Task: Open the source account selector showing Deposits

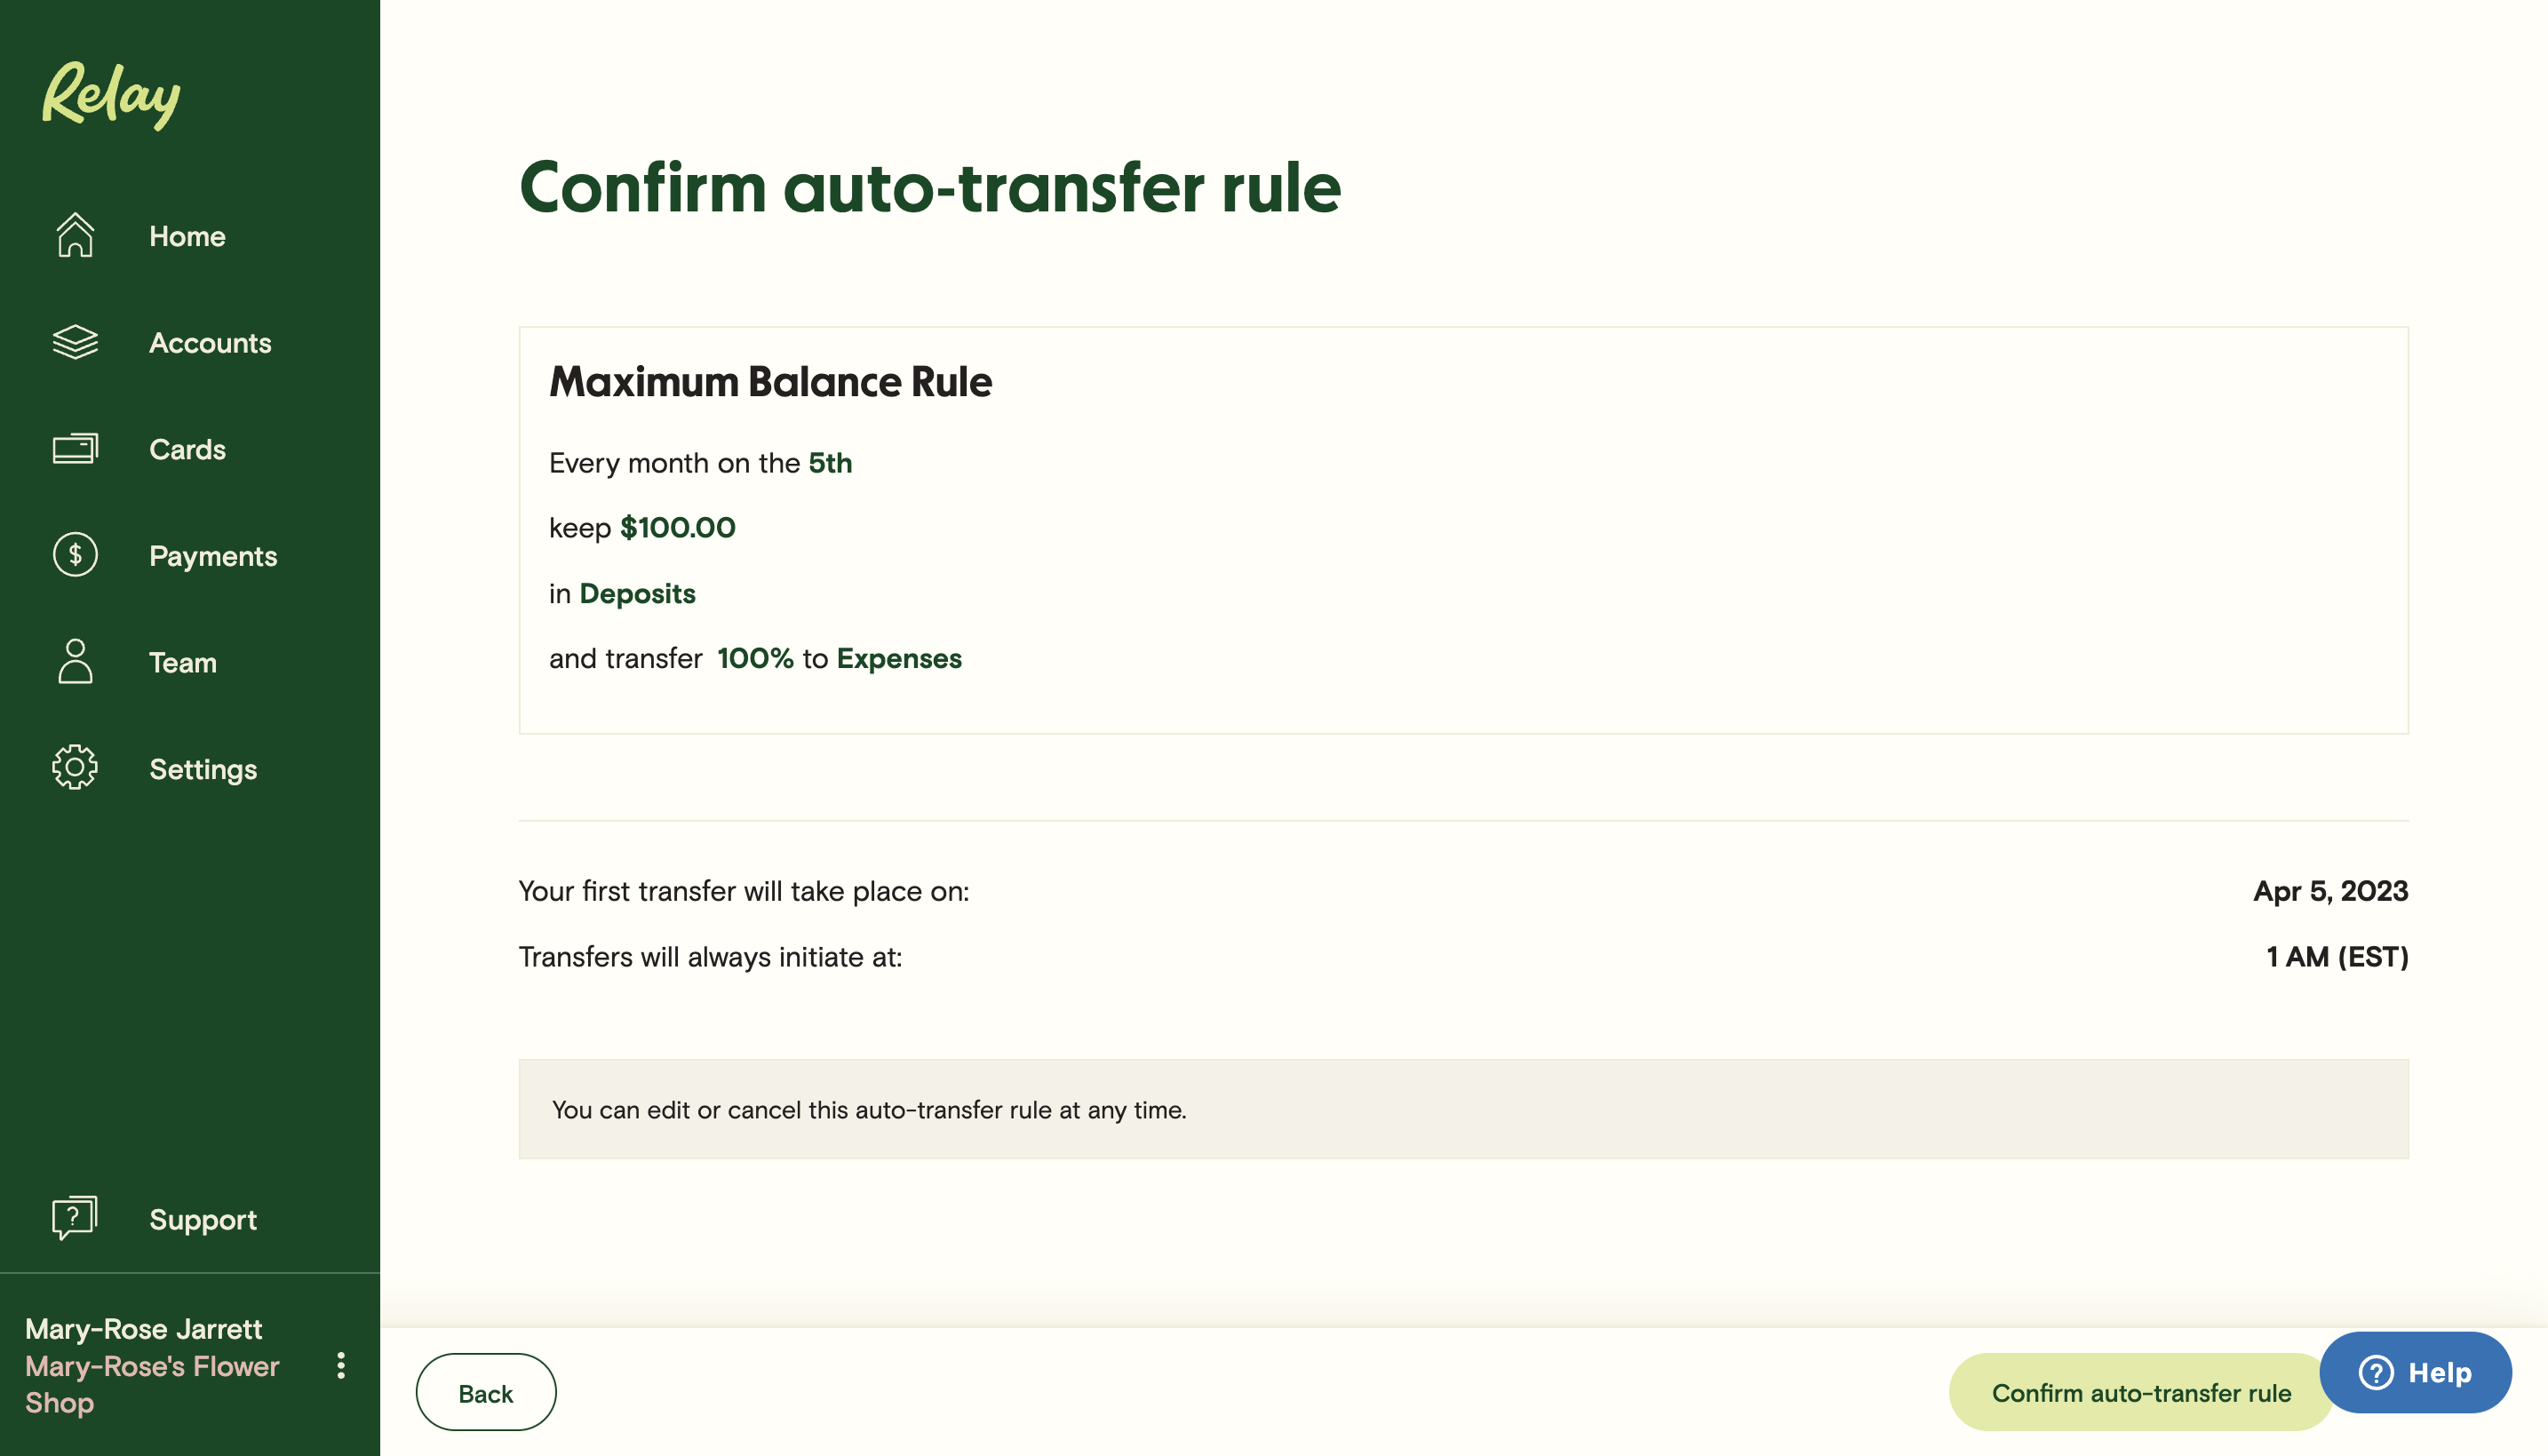Action: [x=638, y=593]
